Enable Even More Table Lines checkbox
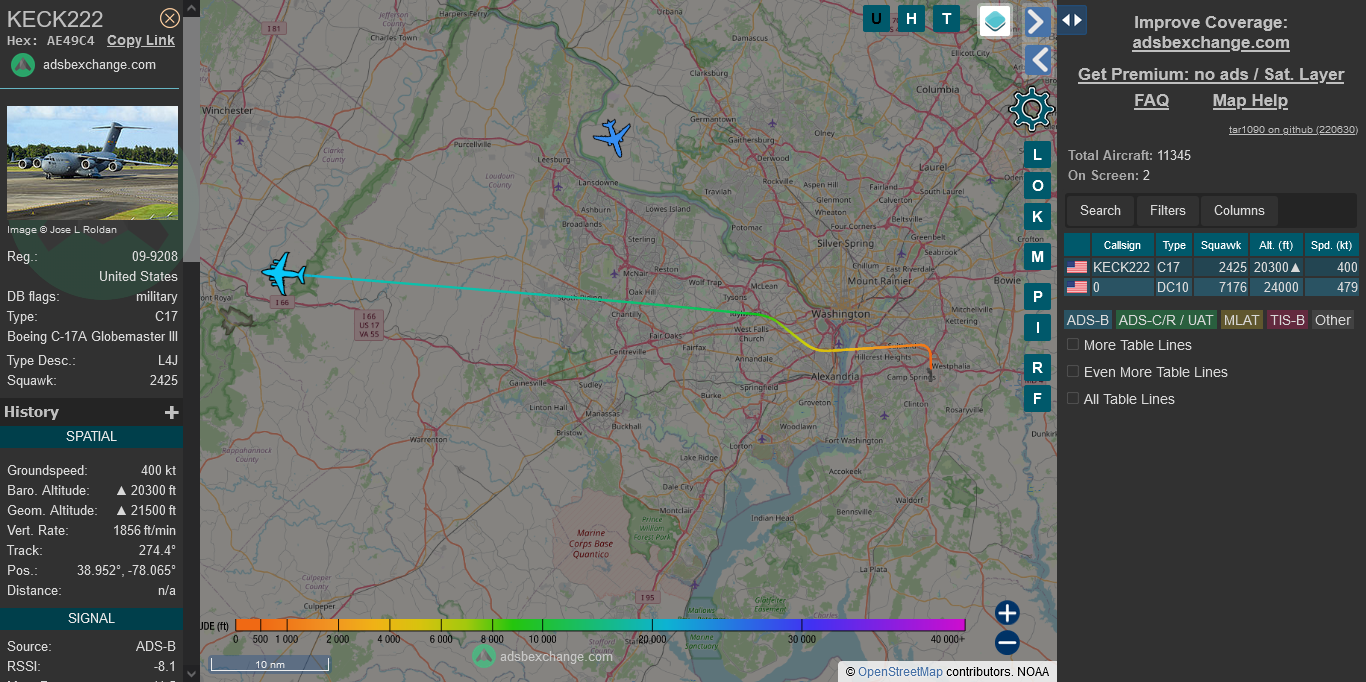This screenshot has height=682, width=1366. coord(1073,371)
